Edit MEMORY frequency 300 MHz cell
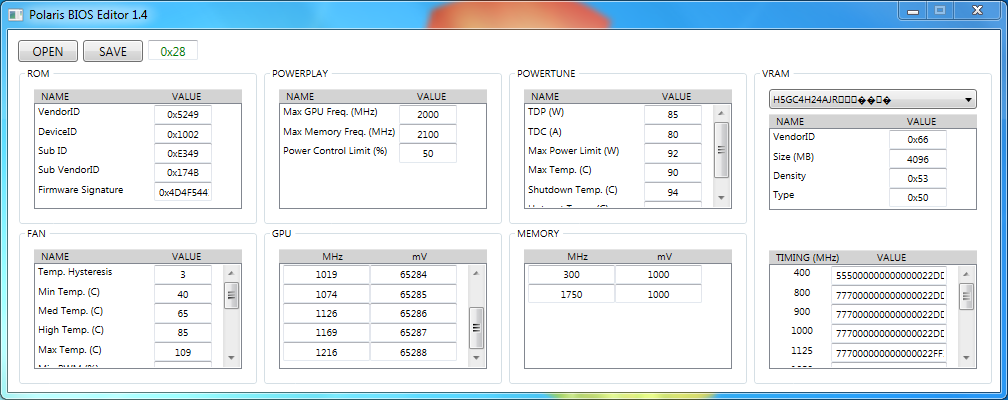The image size is (1008, 400). [x=571, y=275]
